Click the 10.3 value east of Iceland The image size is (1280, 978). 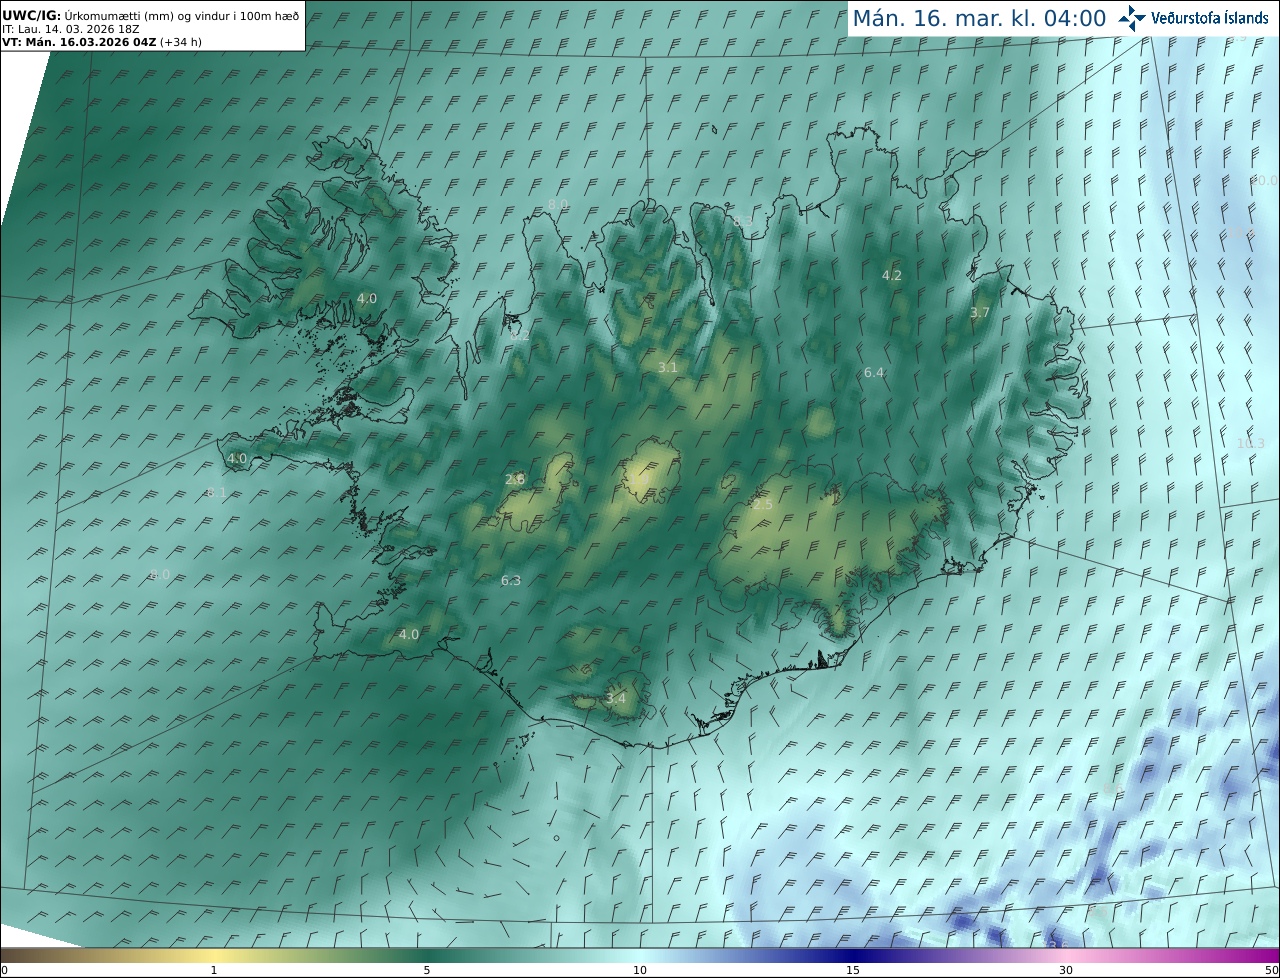[x=1251, y=444]
